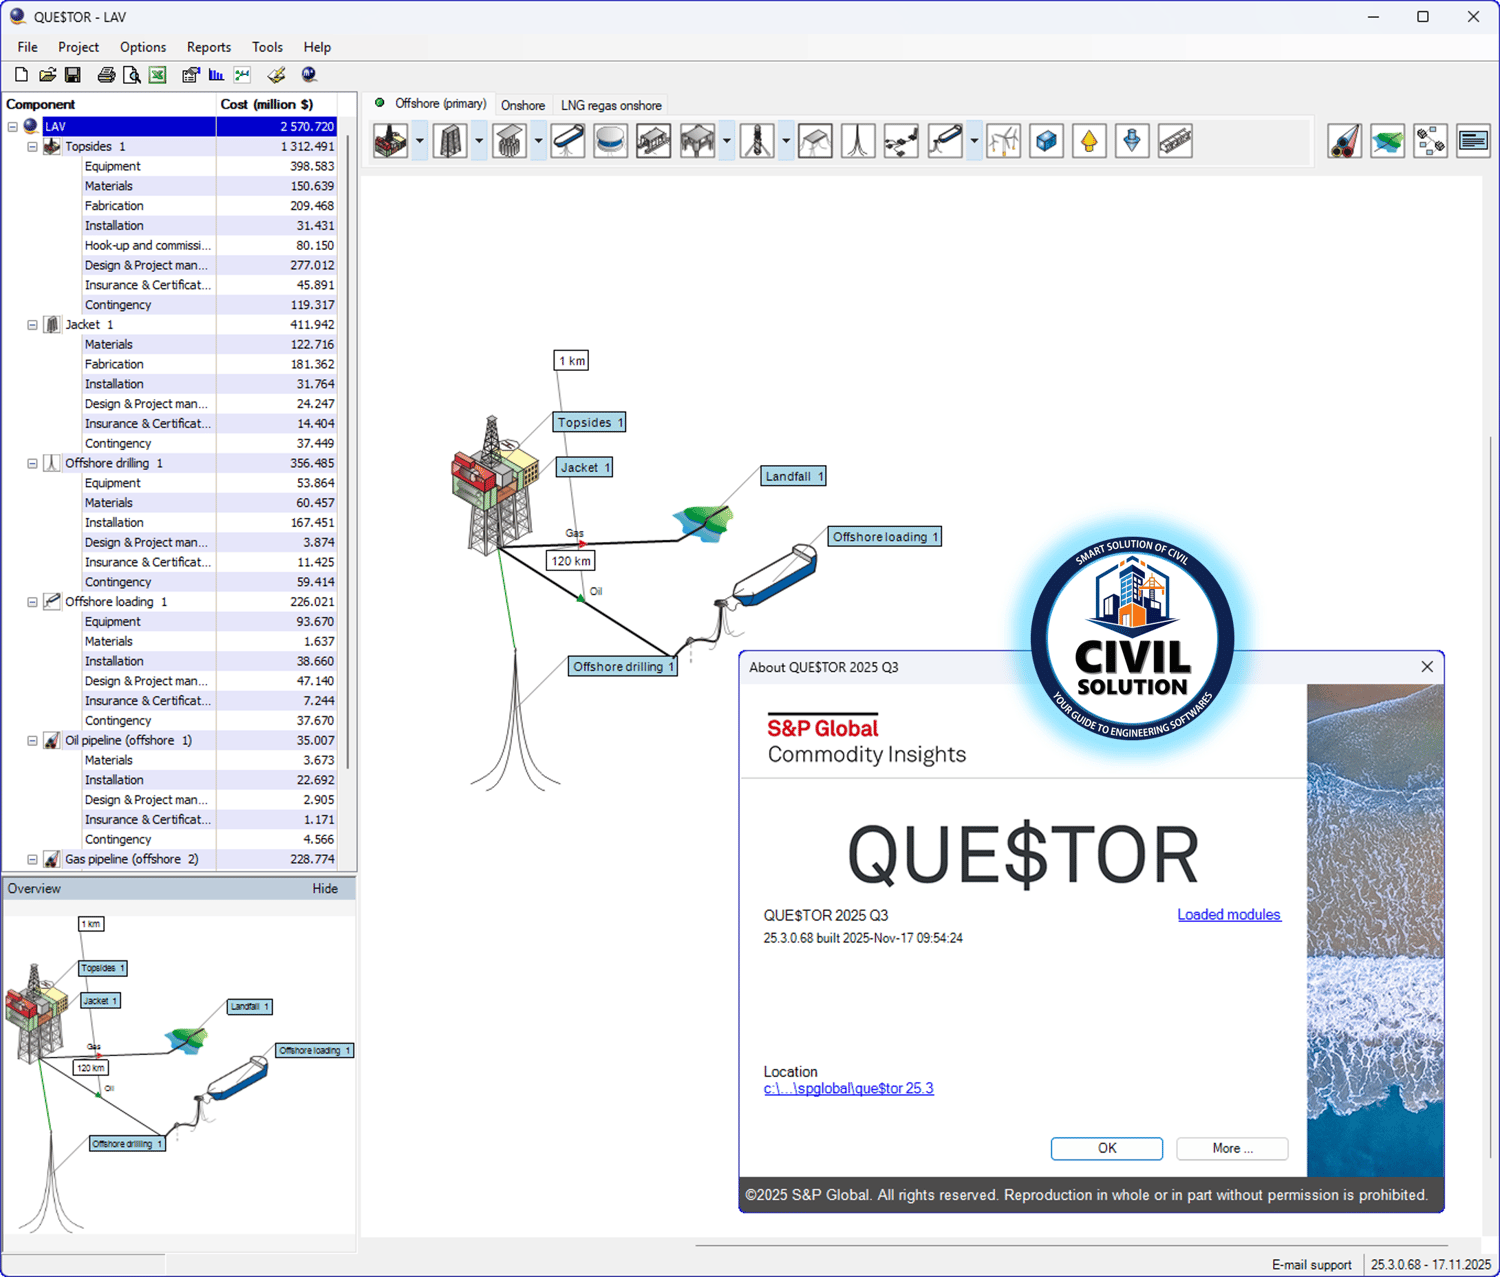
Task: Collapse the LAV root tree node
Action: click(13, 127)
